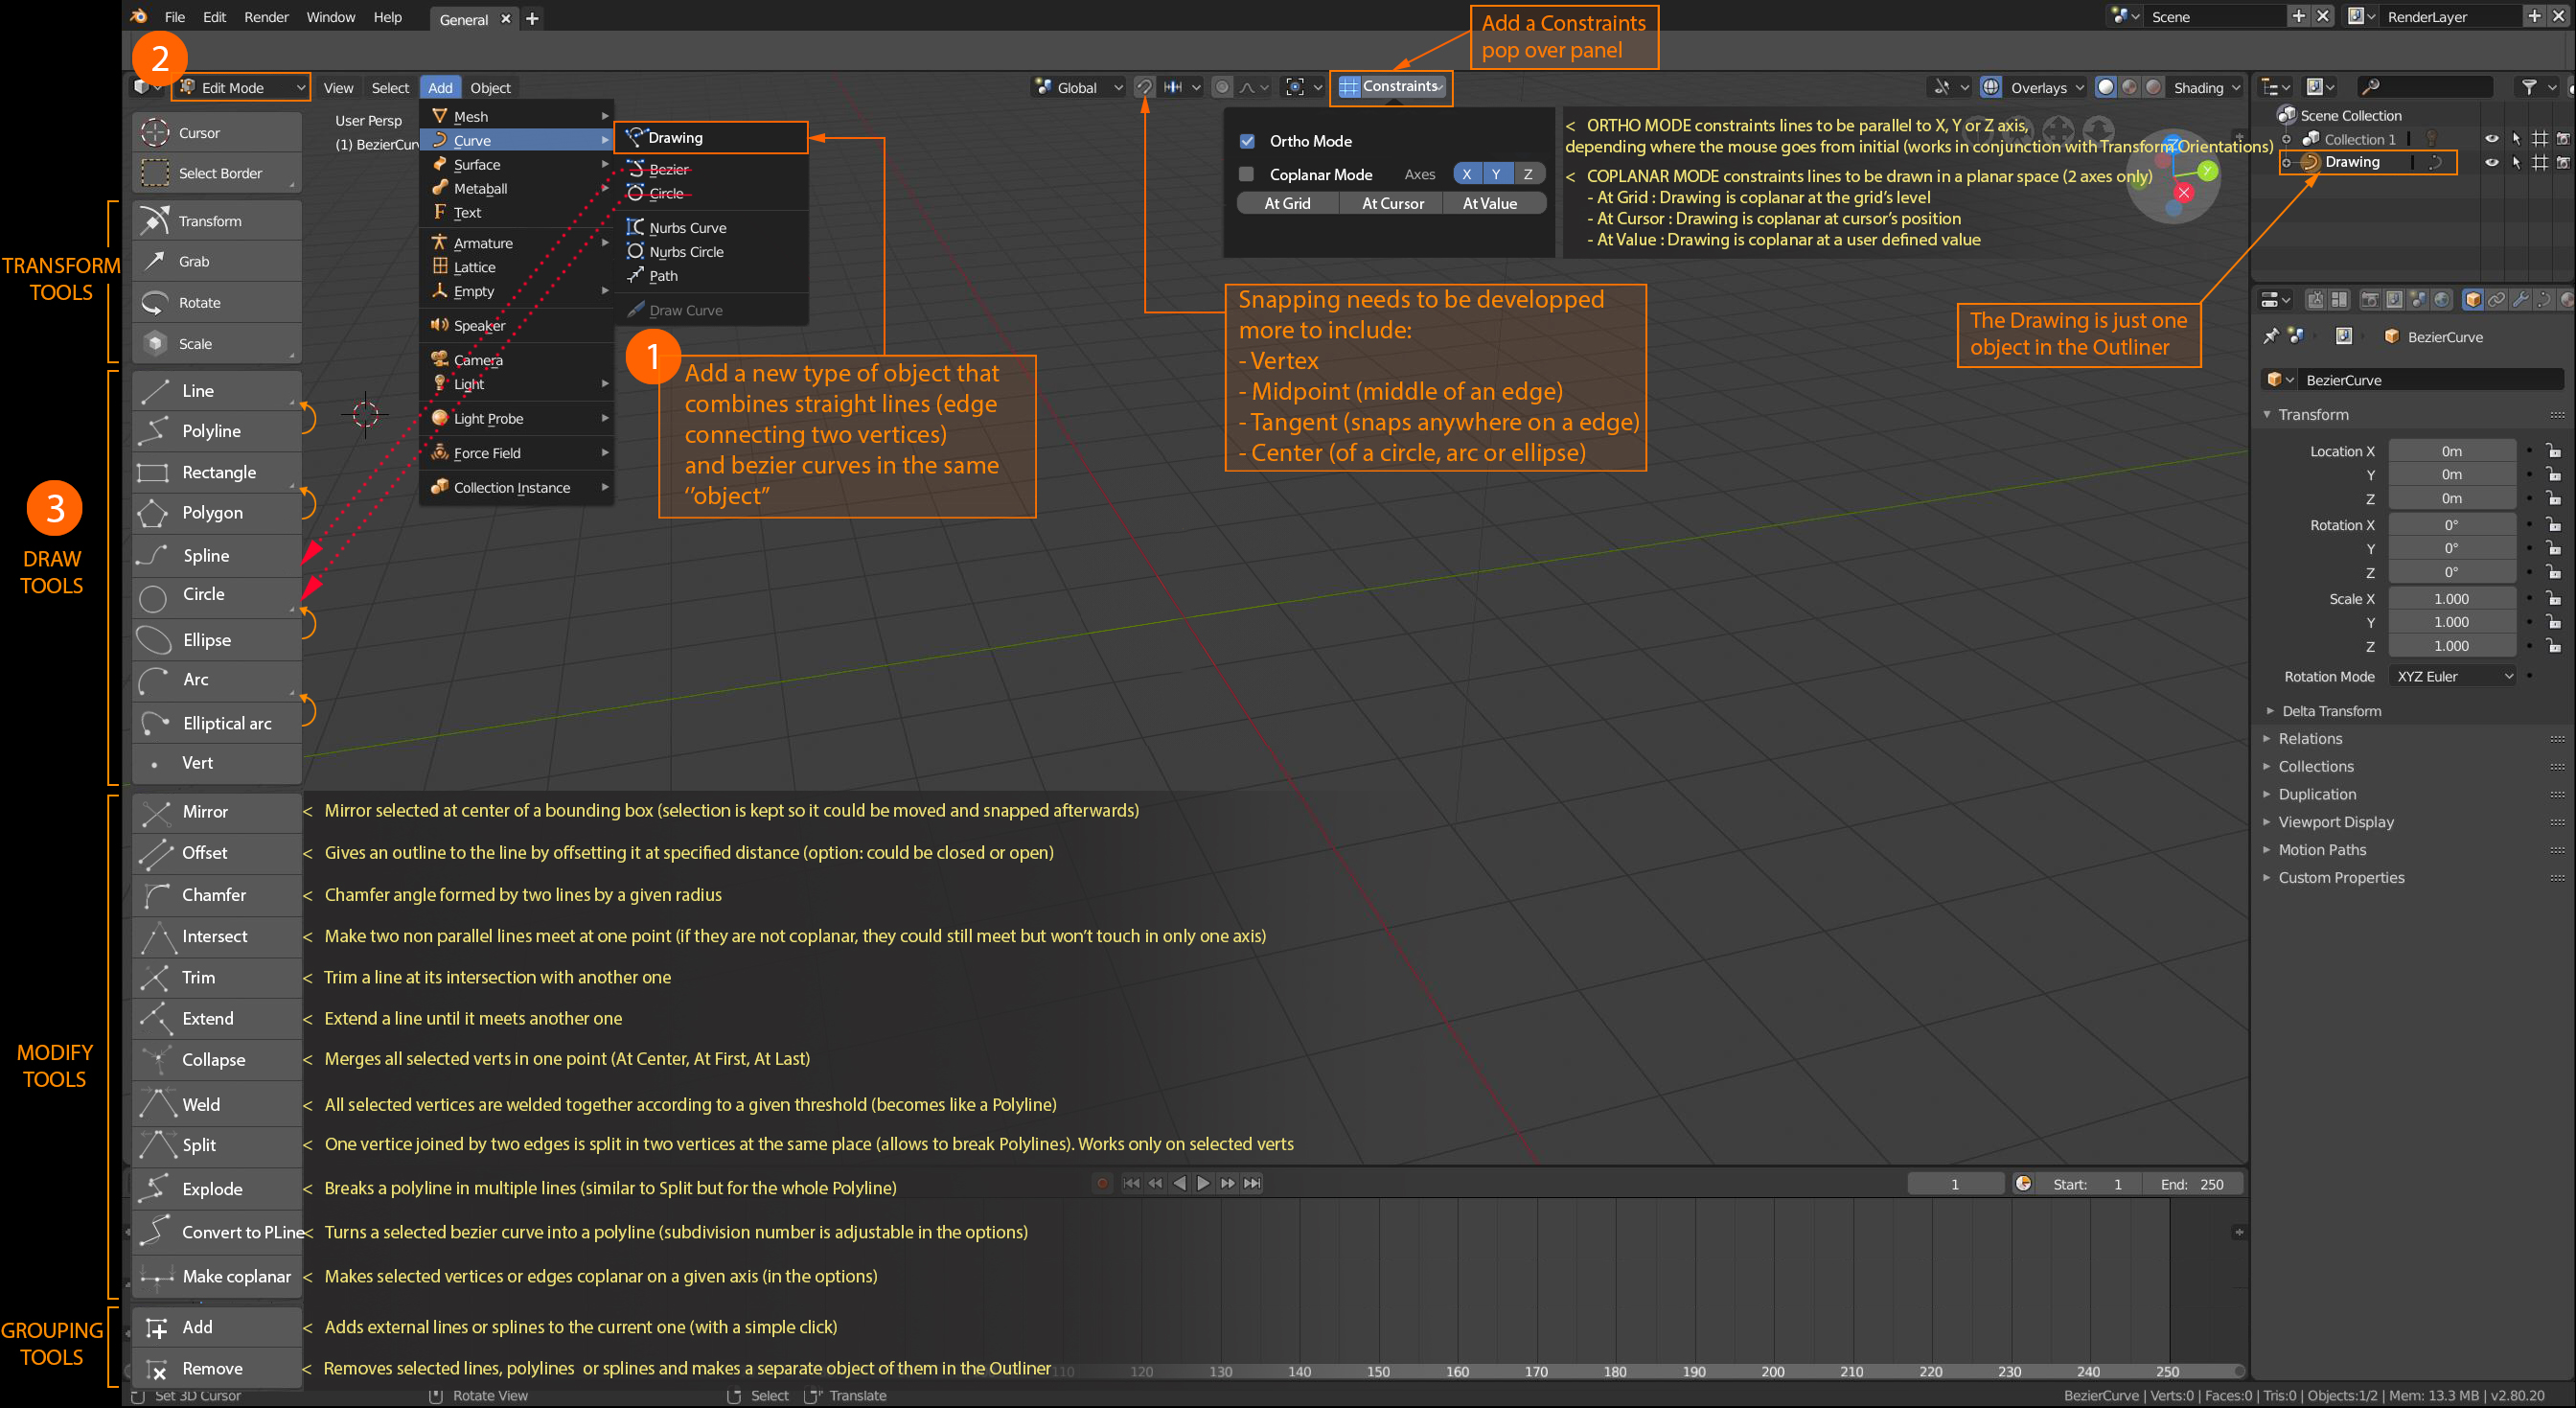Click the Make coplanar tool
2576x1408 pixels.
pyautogui.click(x=216, y=1276)
